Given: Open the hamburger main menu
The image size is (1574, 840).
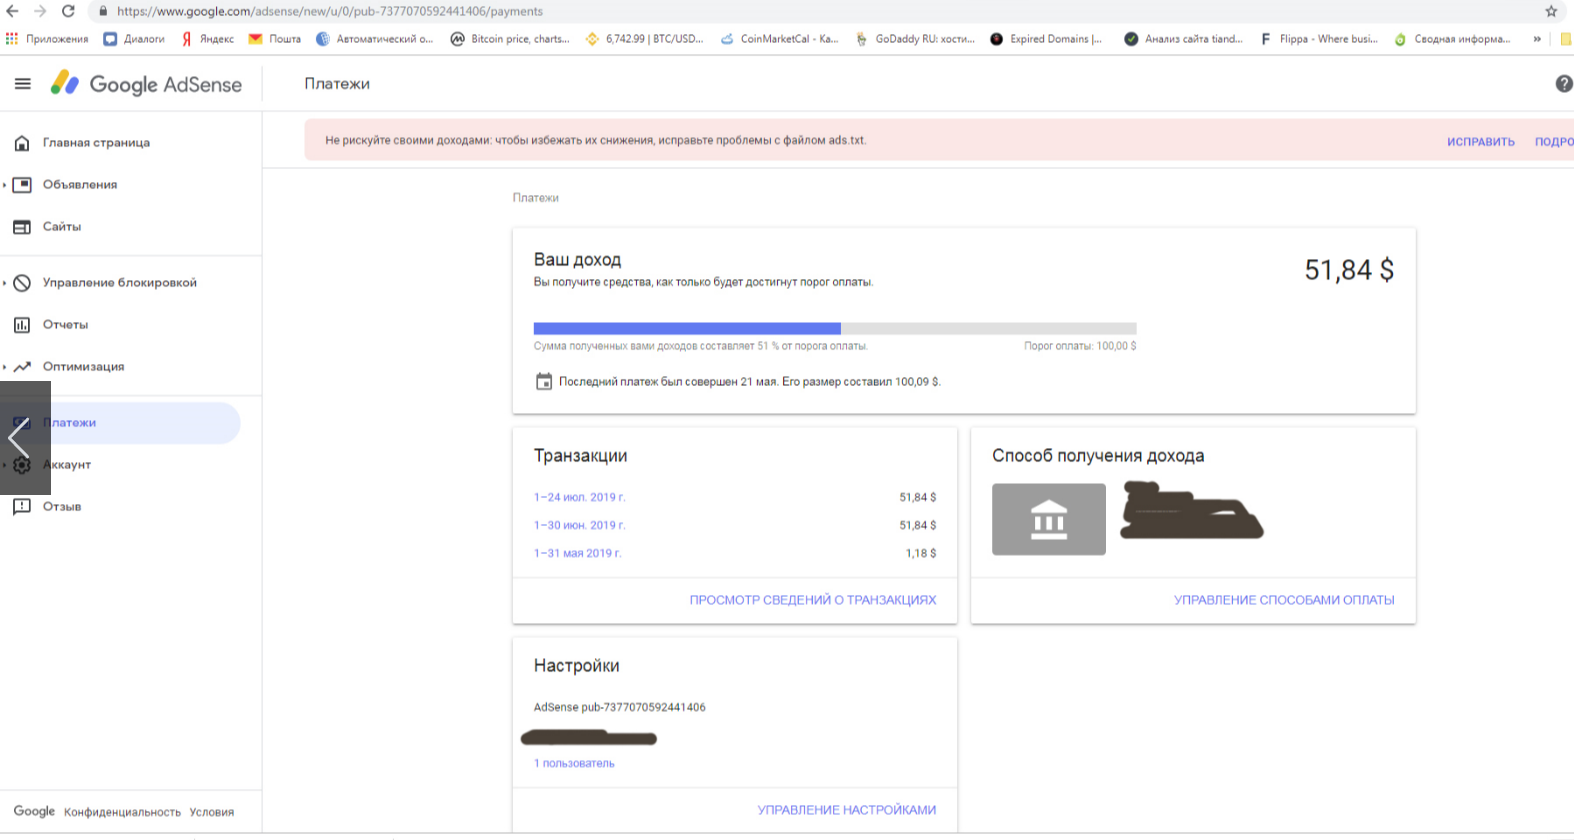Looking at the screenshot, I should pos(22,84).
